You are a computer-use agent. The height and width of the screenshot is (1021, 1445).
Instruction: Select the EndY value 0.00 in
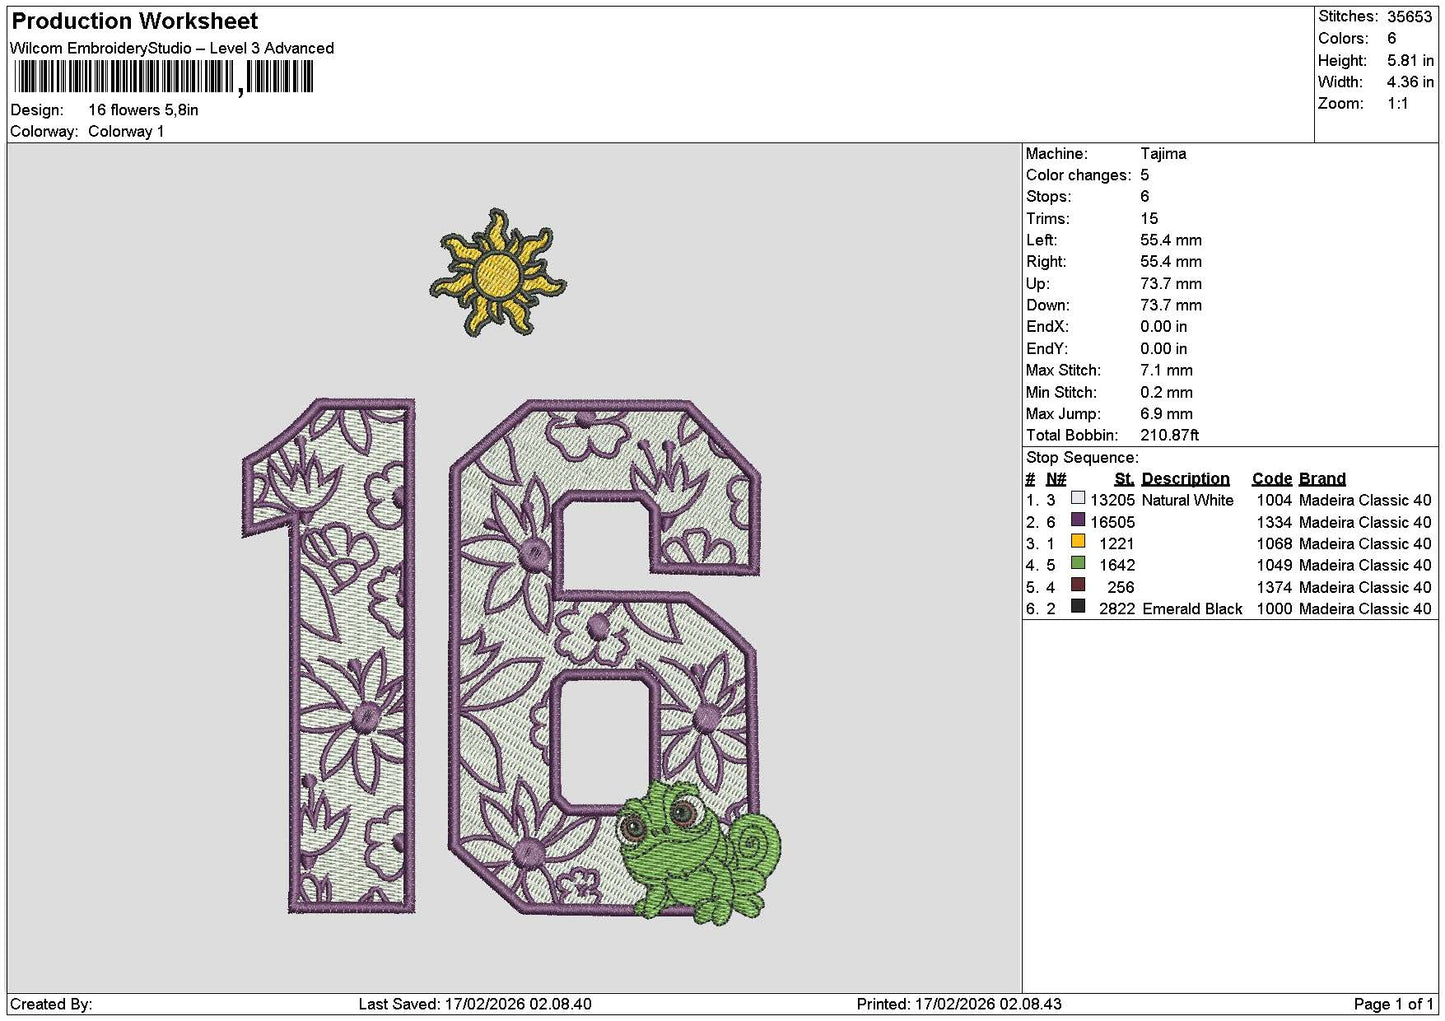(1164, 349)
